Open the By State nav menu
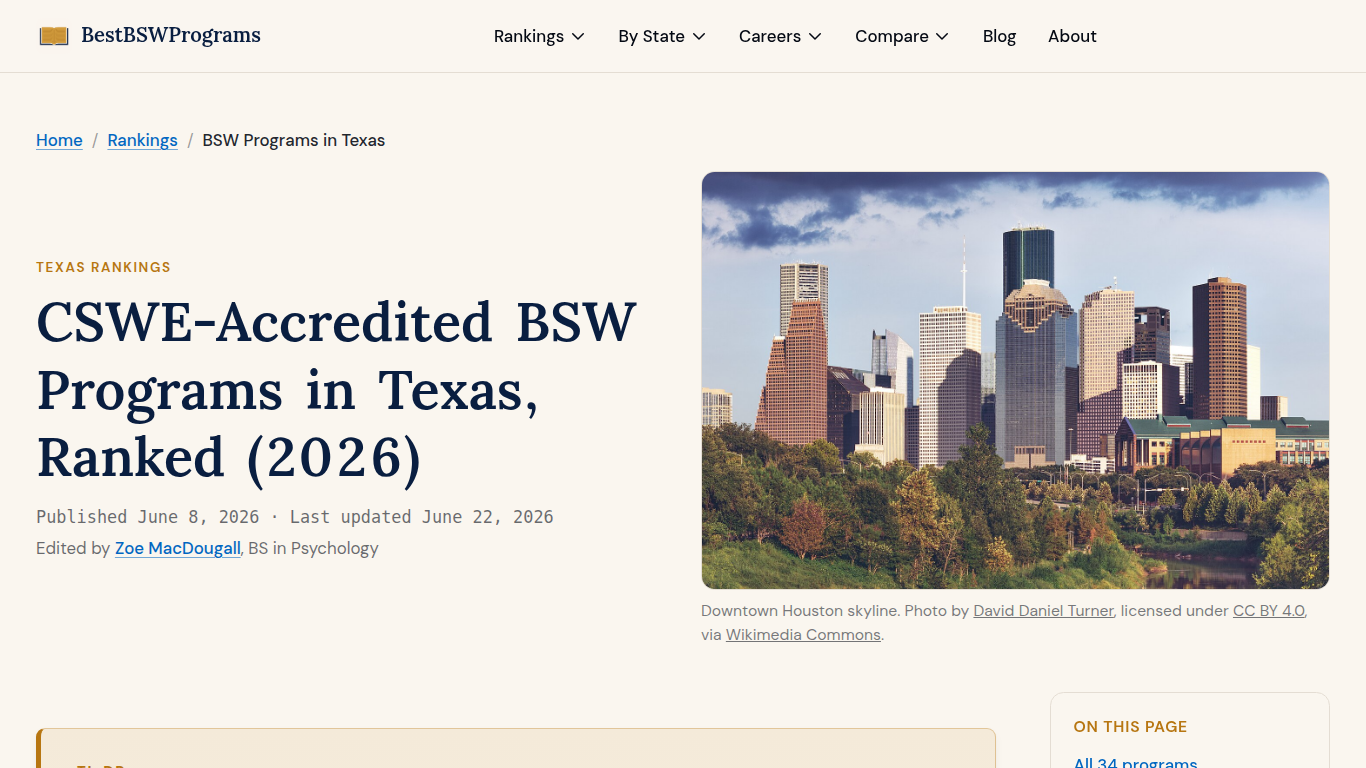 [x=662, y=36]
